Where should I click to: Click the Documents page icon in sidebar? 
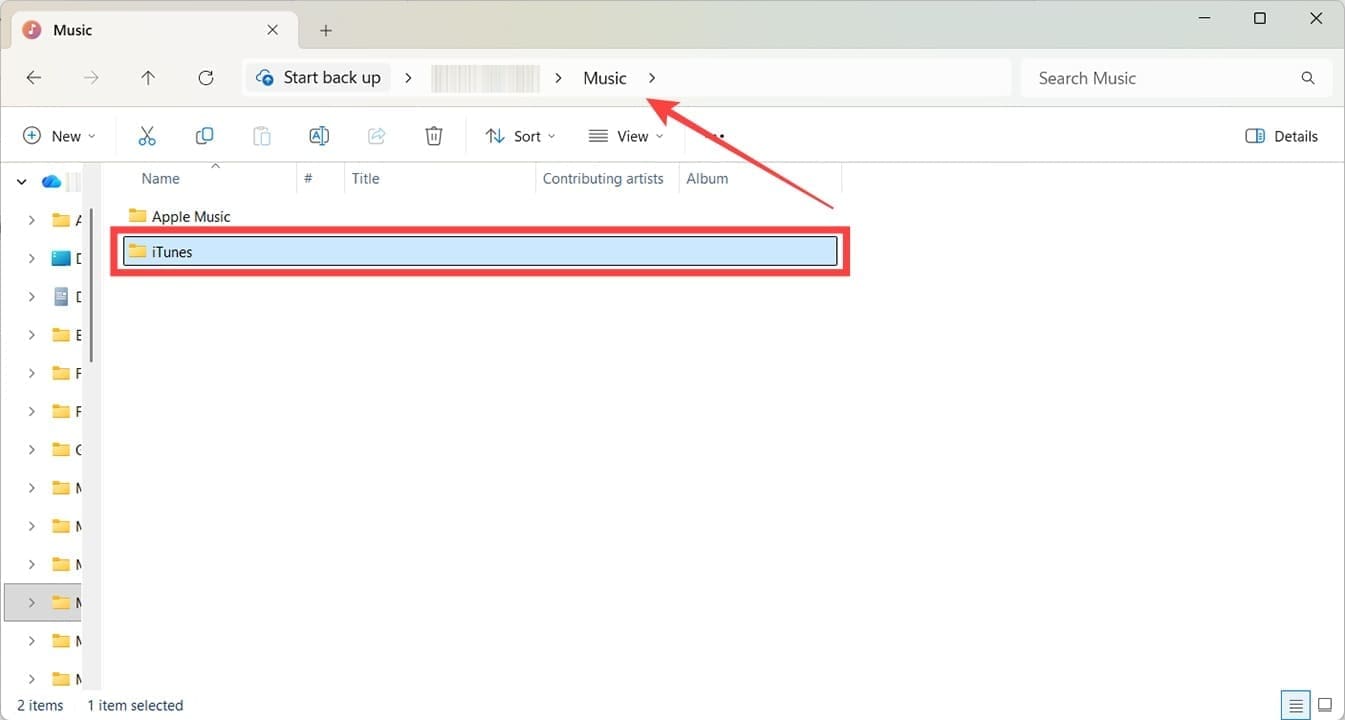61,296
